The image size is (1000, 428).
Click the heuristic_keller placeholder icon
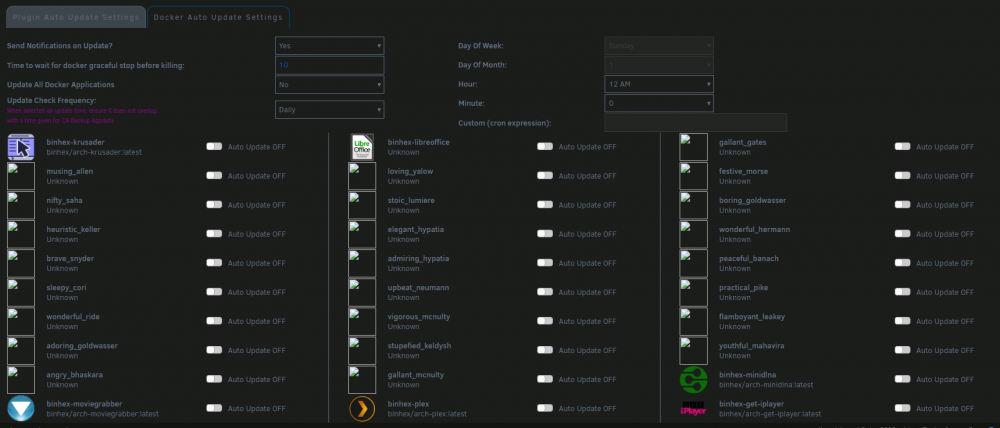point(21,234)
